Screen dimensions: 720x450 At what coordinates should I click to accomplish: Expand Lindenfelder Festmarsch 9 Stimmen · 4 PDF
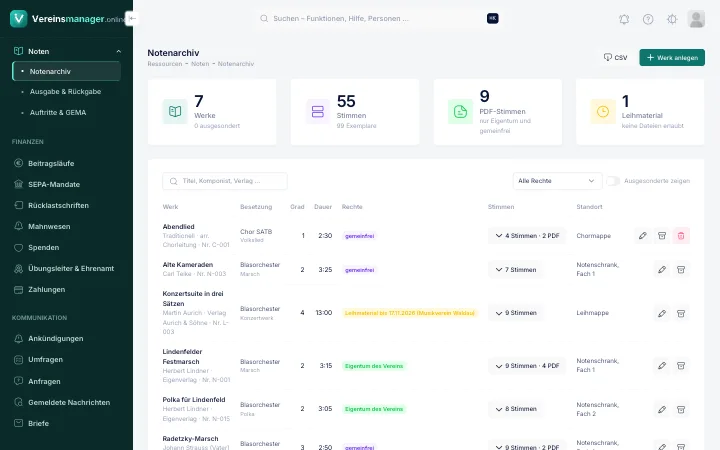pyautogui.click(x=527, y=366)
